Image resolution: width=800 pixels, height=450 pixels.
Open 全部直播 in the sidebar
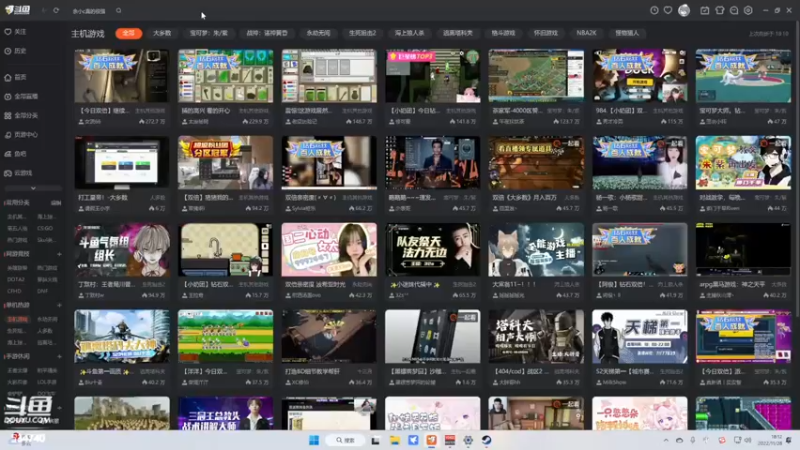click(21, 96)
